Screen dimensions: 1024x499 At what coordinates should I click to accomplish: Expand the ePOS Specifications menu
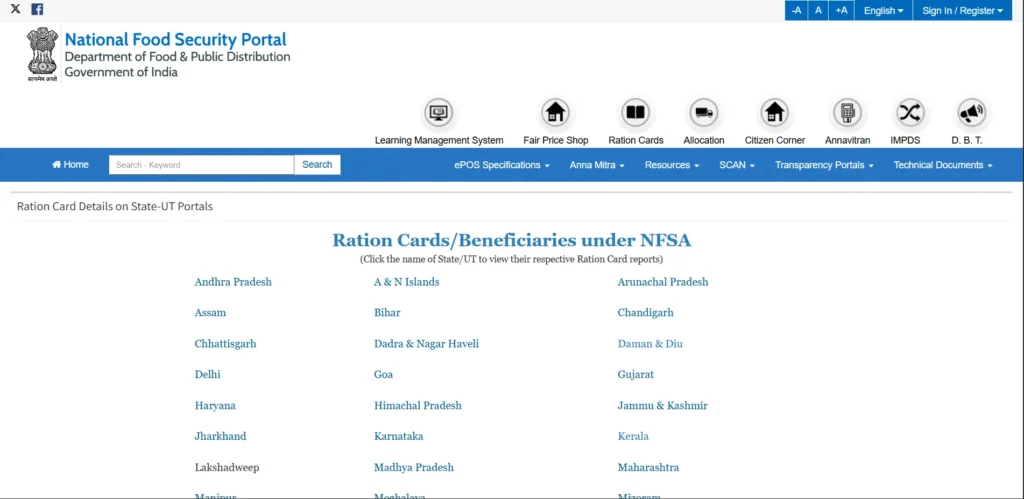coord(502,165)
